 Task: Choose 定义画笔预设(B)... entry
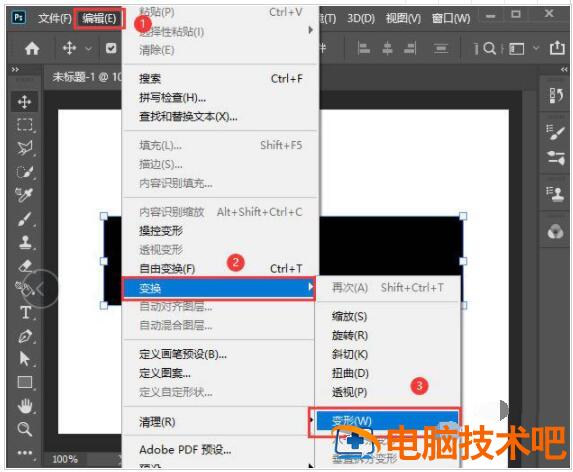[x=219, y=354]
